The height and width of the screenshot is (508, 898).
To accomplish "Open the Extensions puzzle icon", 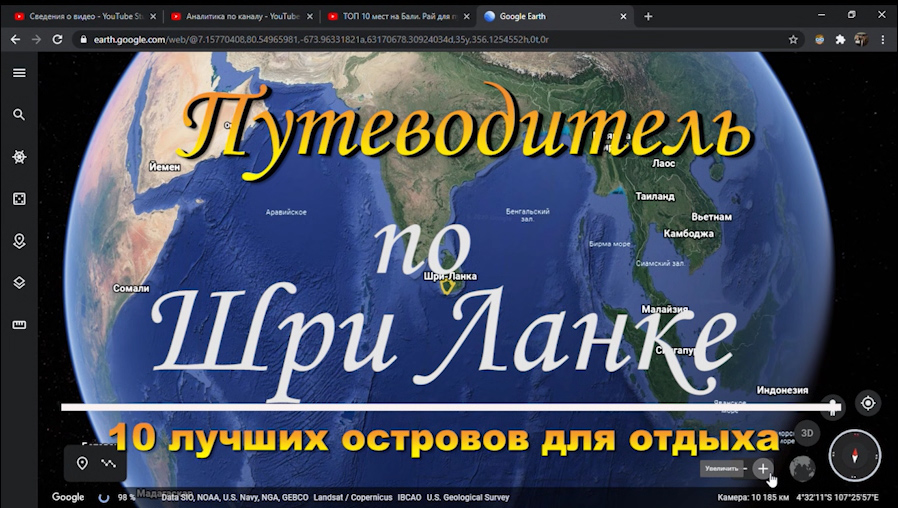I will [x=840, y=40].
